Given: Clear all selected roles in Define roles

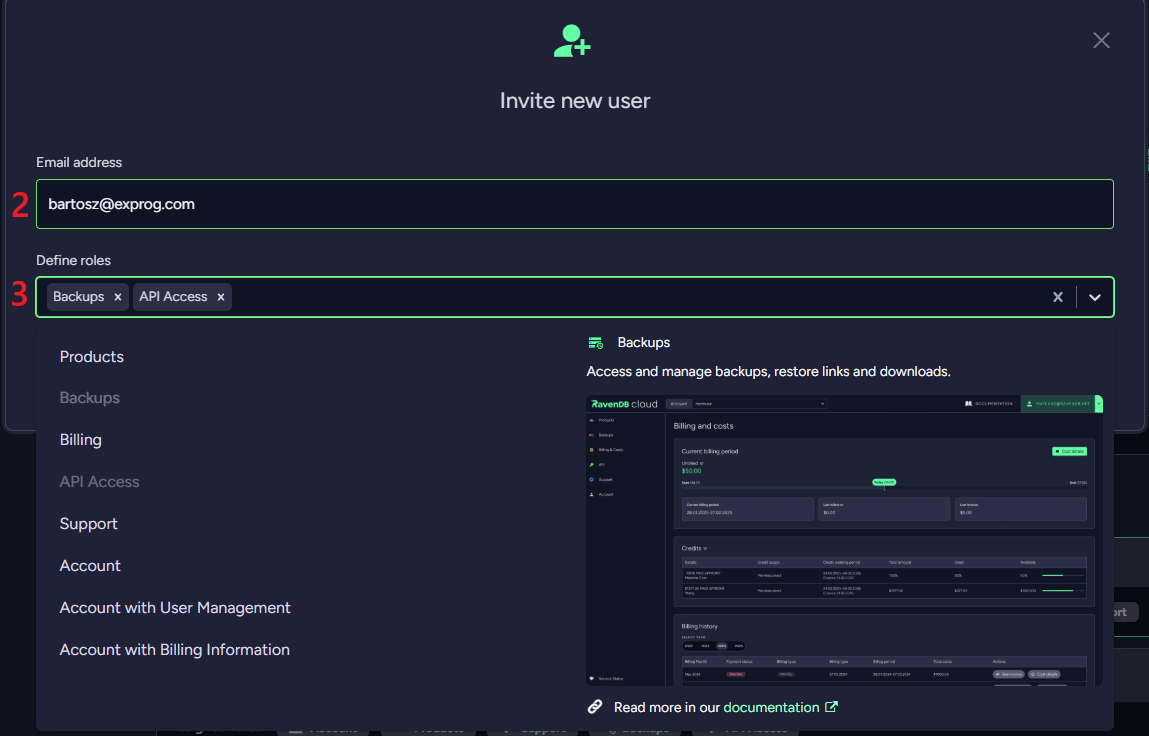Looking at the screenshot, I should click(x=1057, y=297).
